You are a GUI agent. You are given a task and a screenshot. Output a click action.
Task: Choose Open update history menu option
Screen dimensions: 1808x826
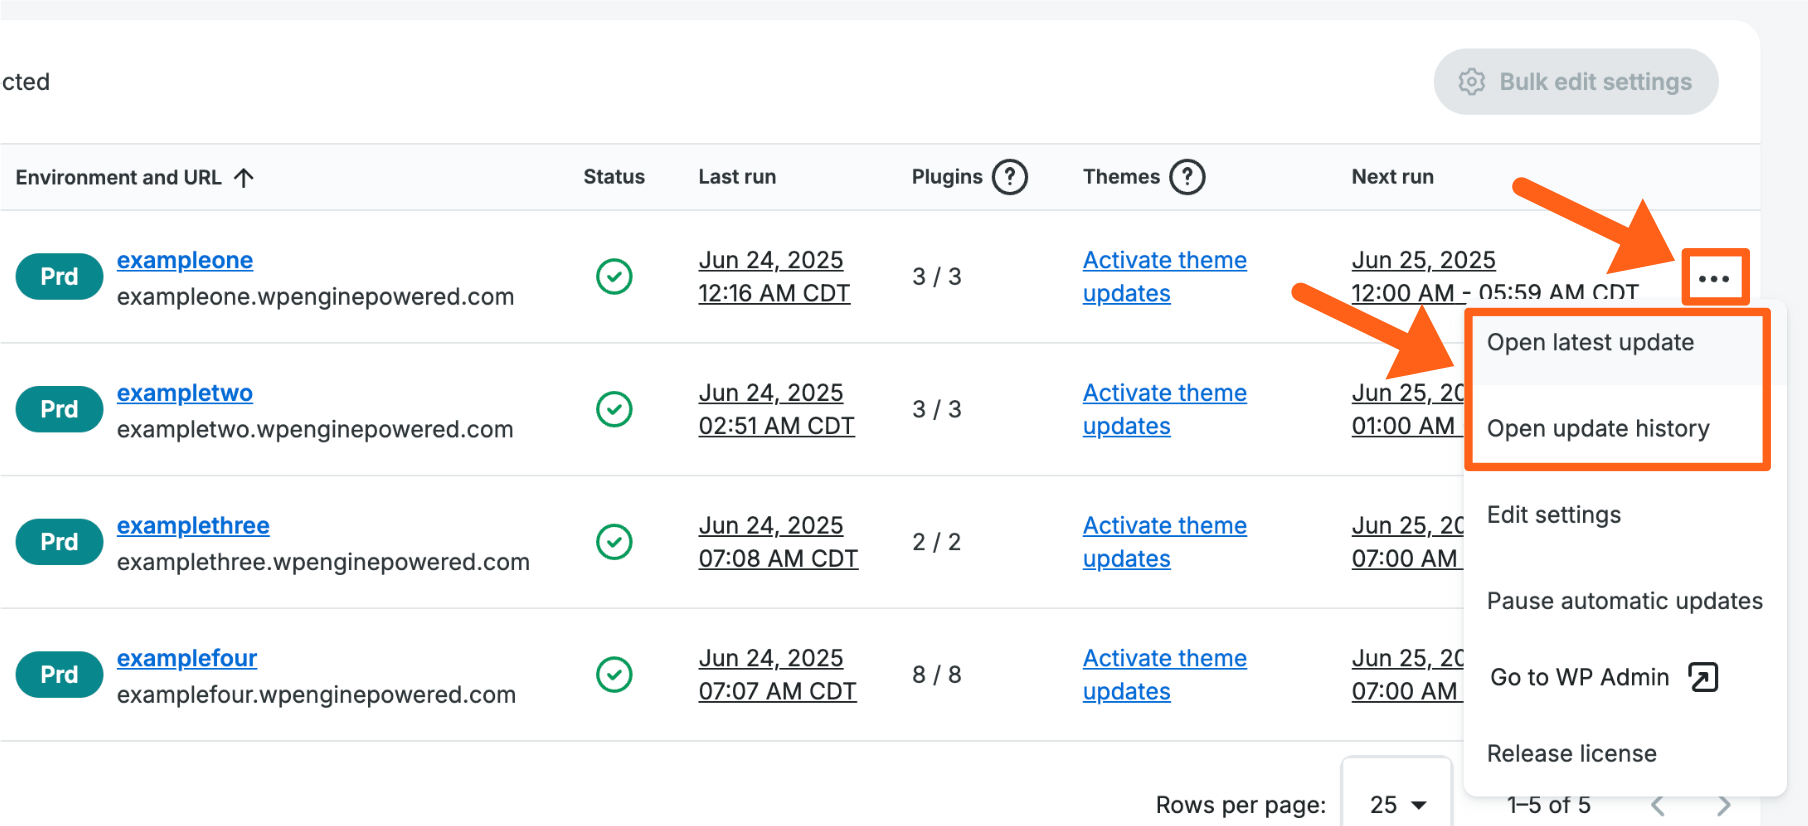(1597, 429)
